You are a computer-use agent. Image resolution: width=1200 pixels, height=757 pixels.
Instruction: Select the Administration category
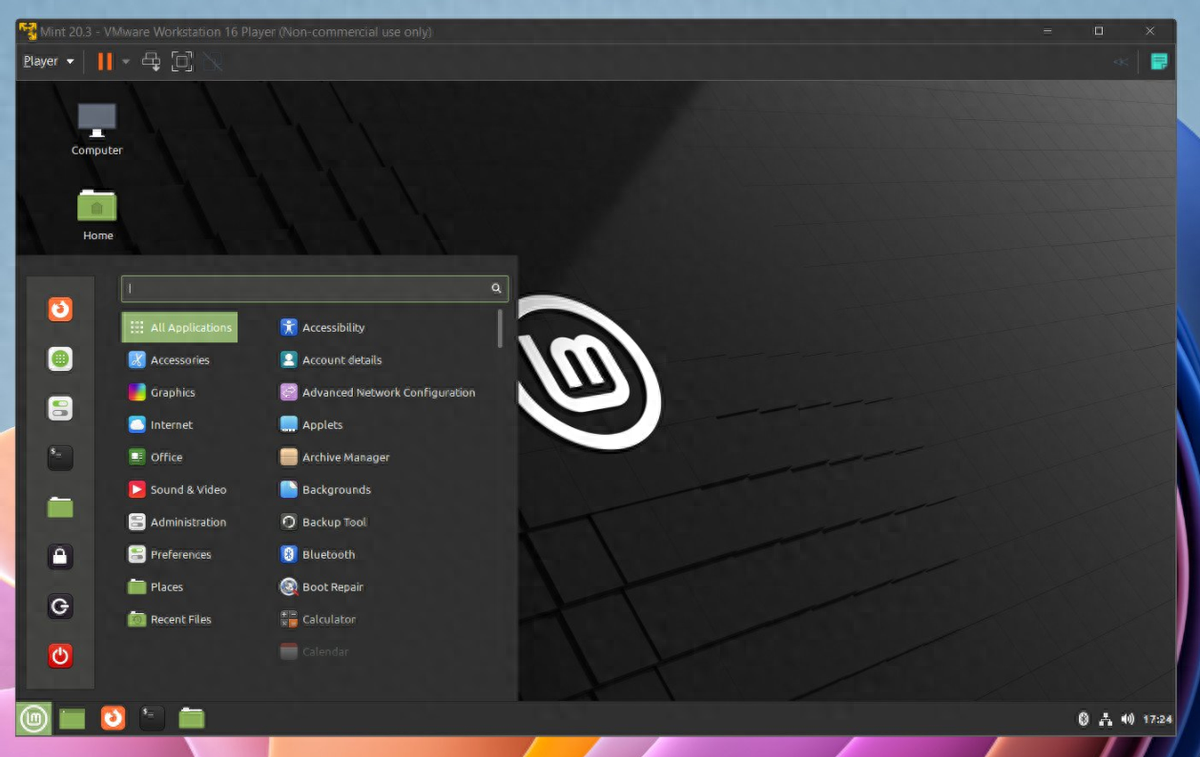point(187,522)
